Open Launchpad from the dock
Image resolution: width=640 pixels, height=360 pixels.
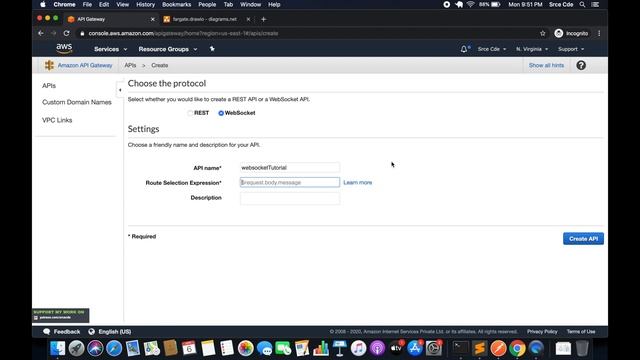76,348
